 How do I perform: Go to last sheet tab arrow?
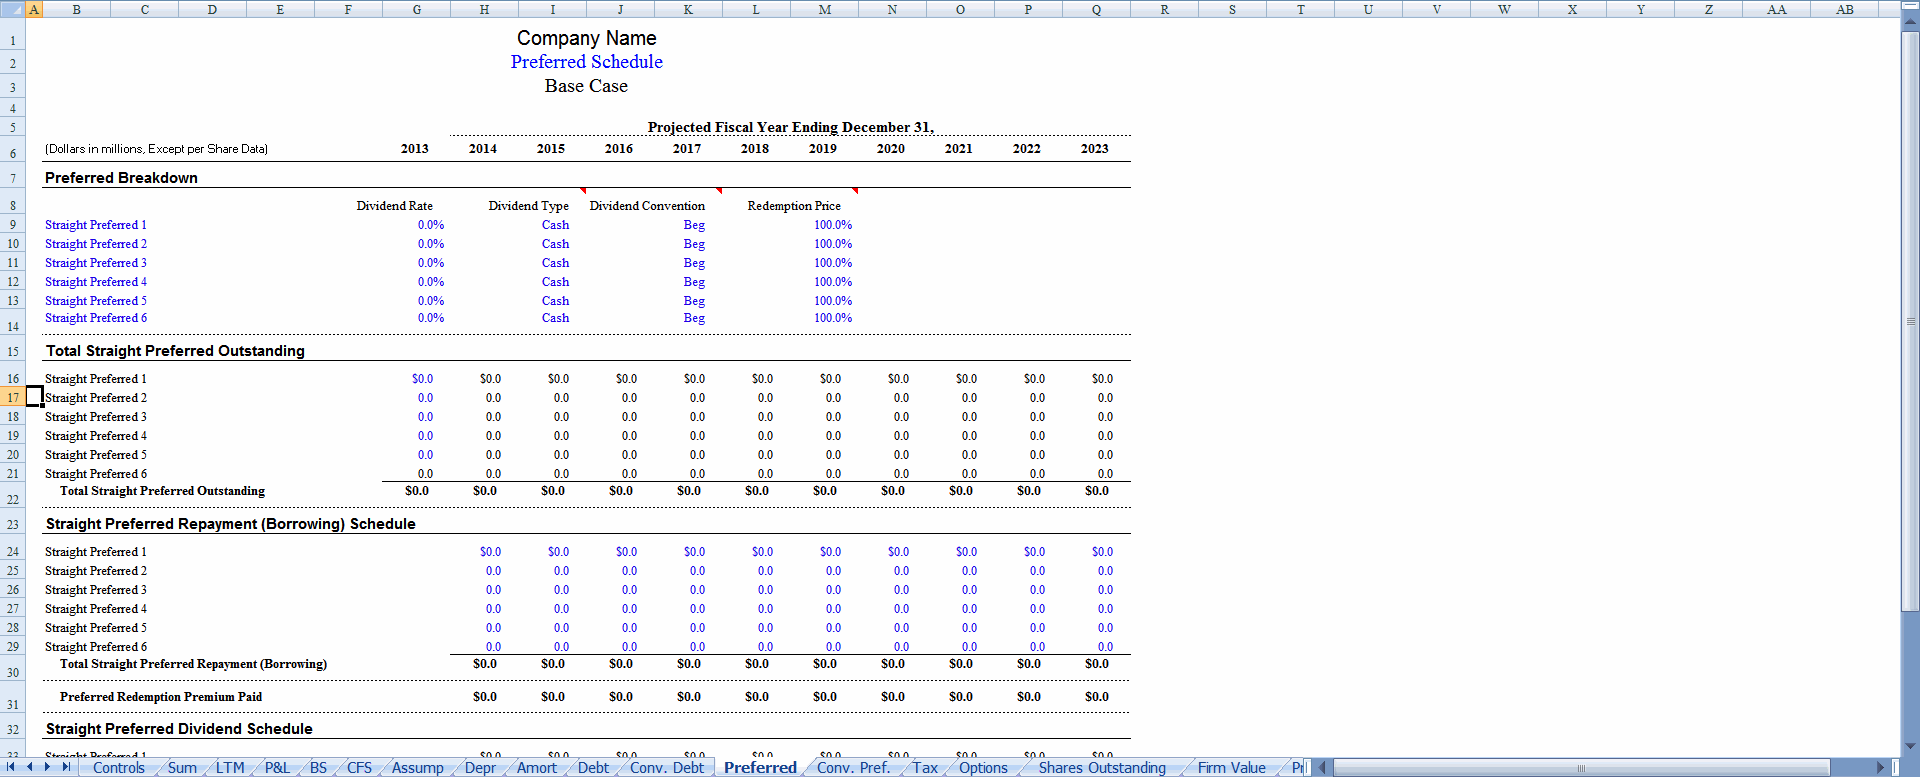[66, 767]
